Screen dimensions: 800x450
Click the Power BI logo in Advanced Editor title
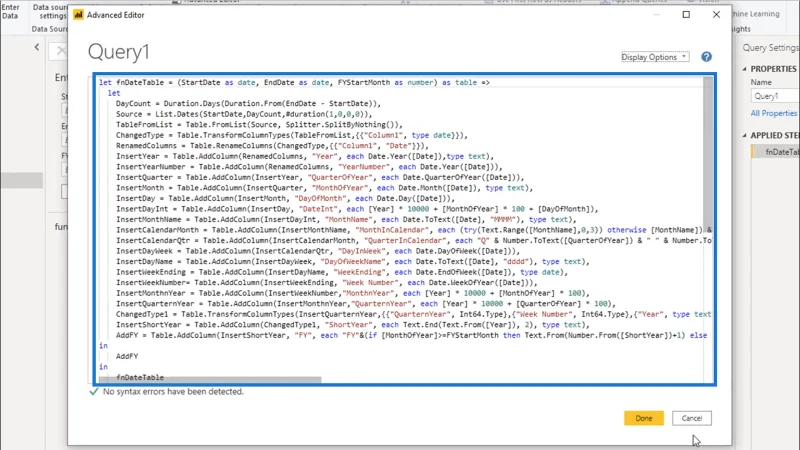tap(78, 15)
